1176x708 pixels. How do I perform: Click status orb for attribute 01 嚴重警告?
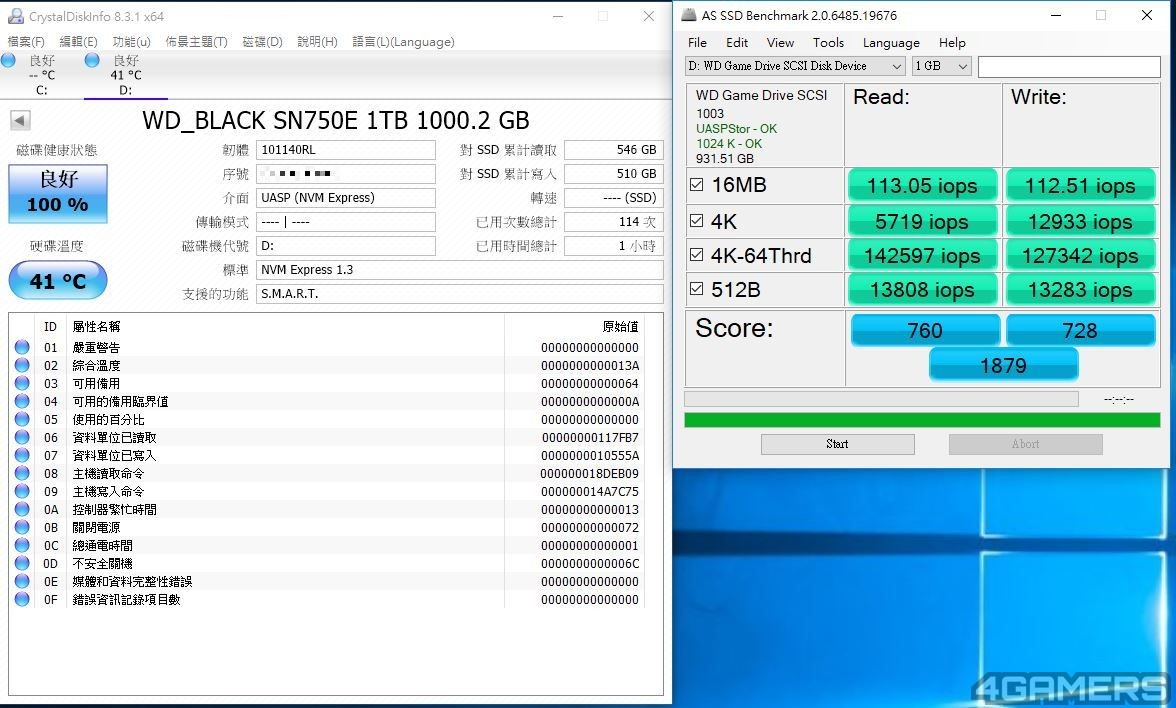(22, 347)
